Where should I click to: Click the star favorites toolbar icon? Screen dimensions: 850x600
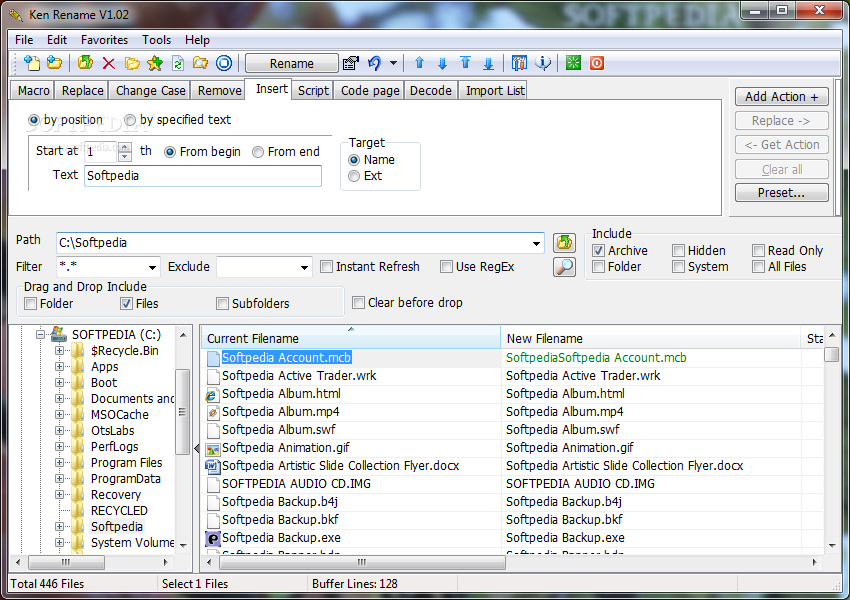[155, 63]
